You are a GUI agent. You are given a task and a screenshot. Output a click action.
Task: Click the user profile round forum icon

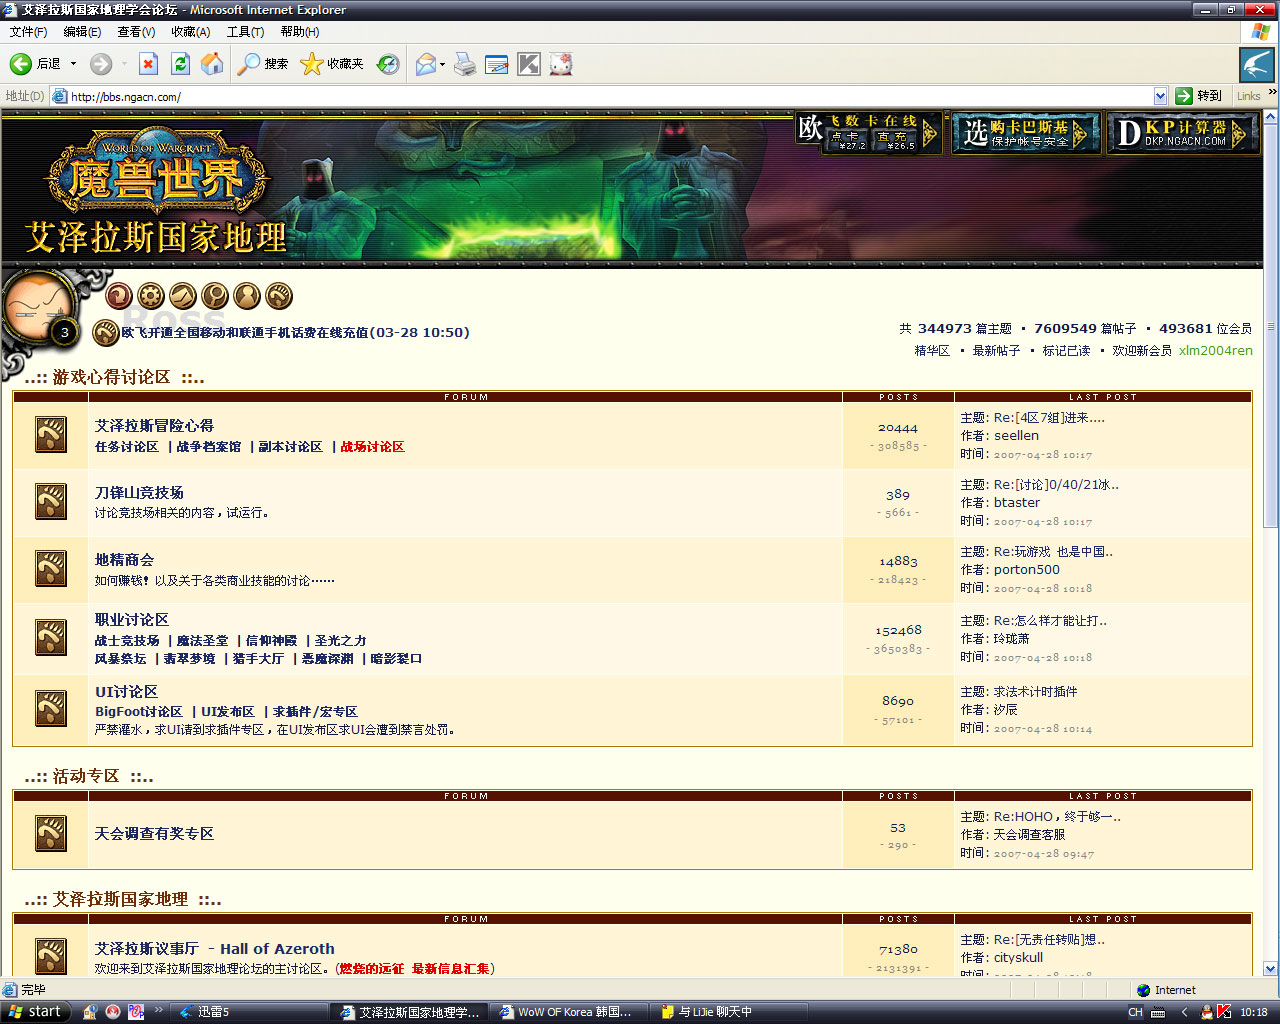pos(247,296)
